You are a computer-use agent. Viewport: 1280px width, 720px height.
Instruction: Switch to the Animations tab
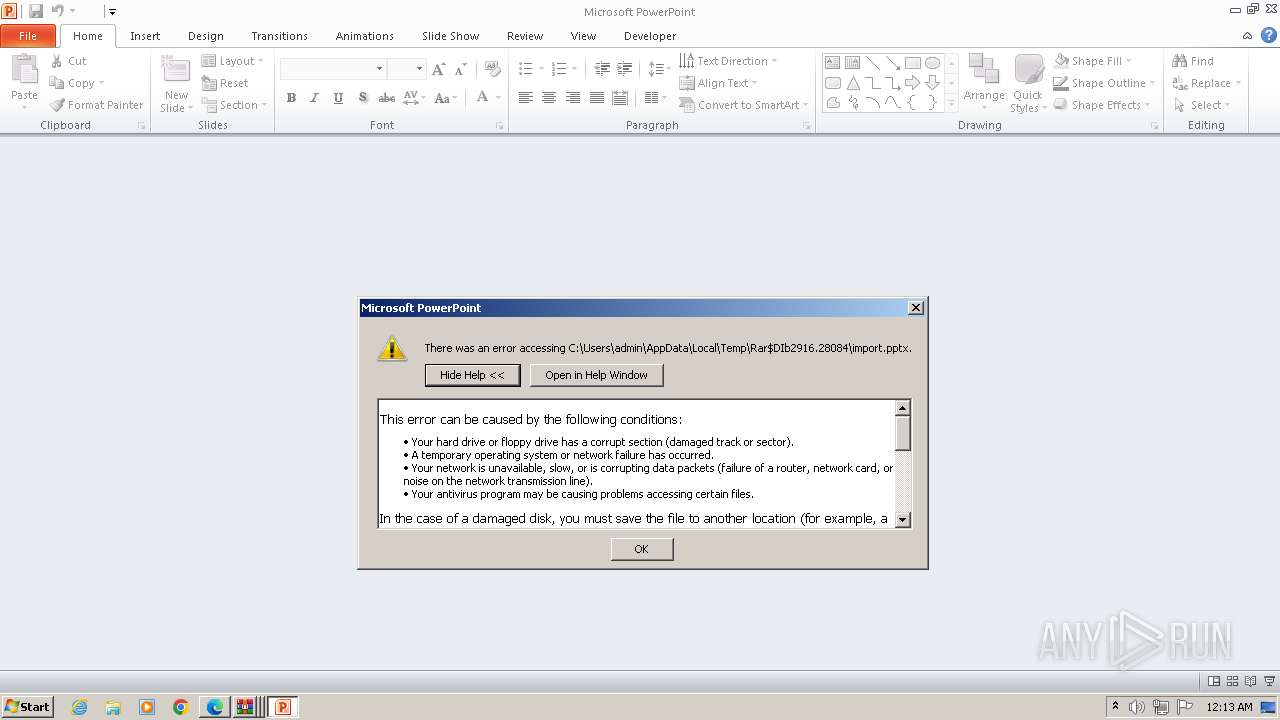tap(365, 36)
